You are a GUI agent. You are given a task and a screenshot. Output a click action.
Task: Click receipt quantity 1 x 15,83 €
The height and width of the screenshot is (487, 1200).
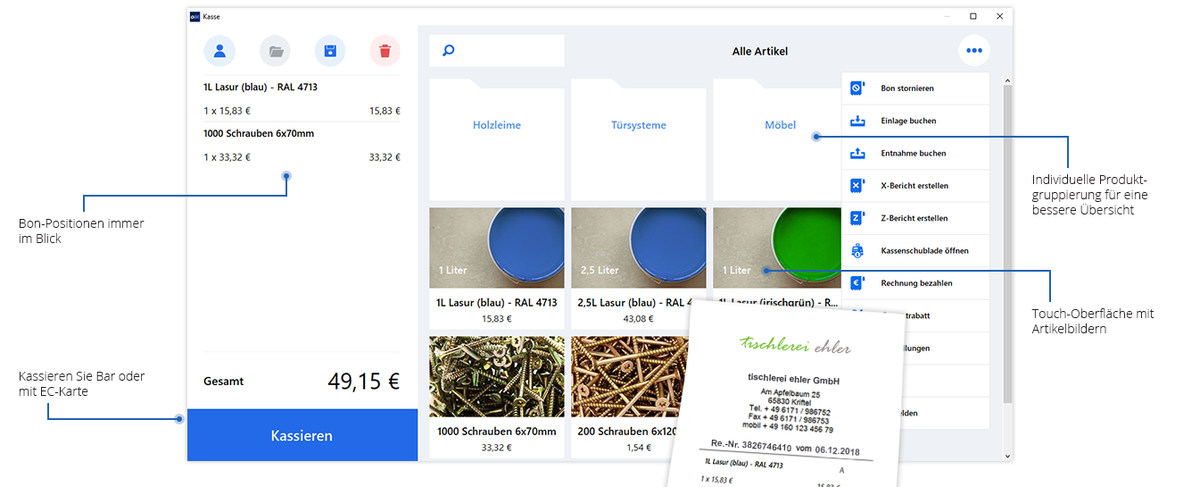point(227,111)
